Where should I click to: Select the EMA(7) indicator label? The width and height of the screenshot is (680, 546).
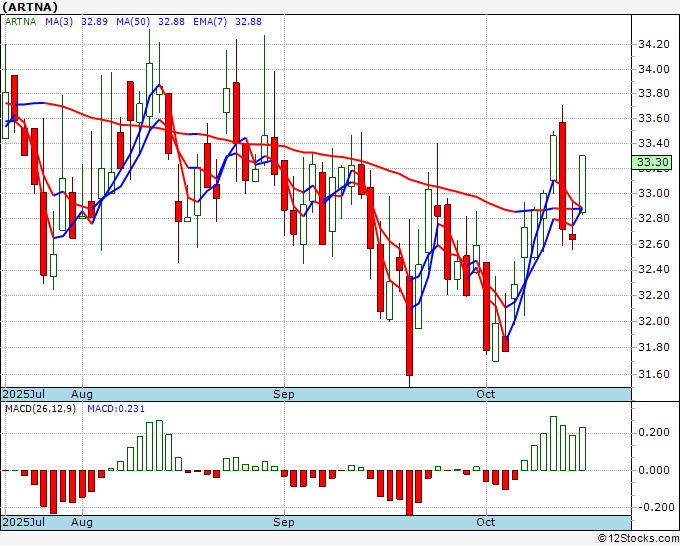(x=210, y=22)
